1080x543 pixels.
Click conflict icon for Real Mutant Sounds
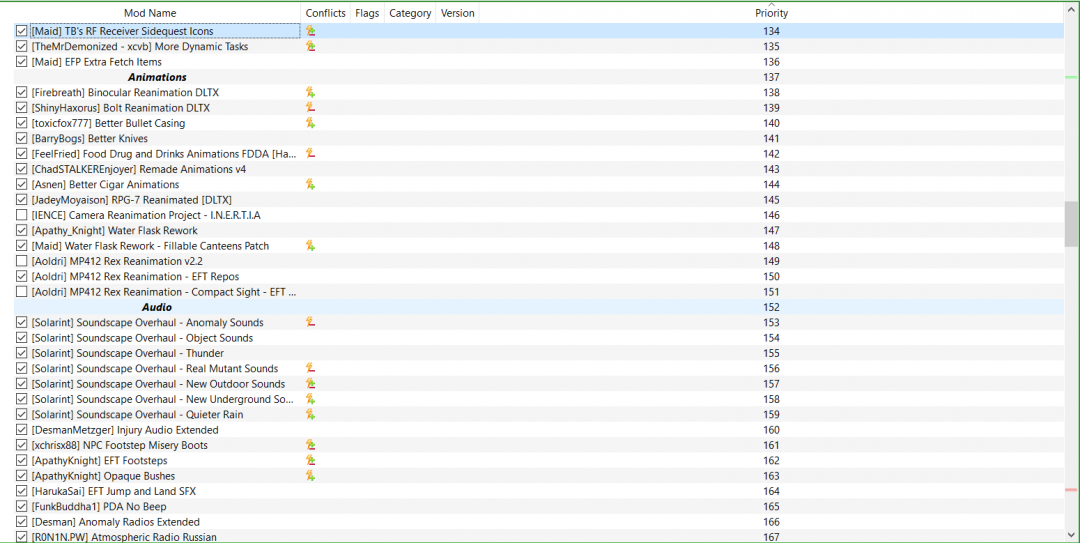coord(311,369)
